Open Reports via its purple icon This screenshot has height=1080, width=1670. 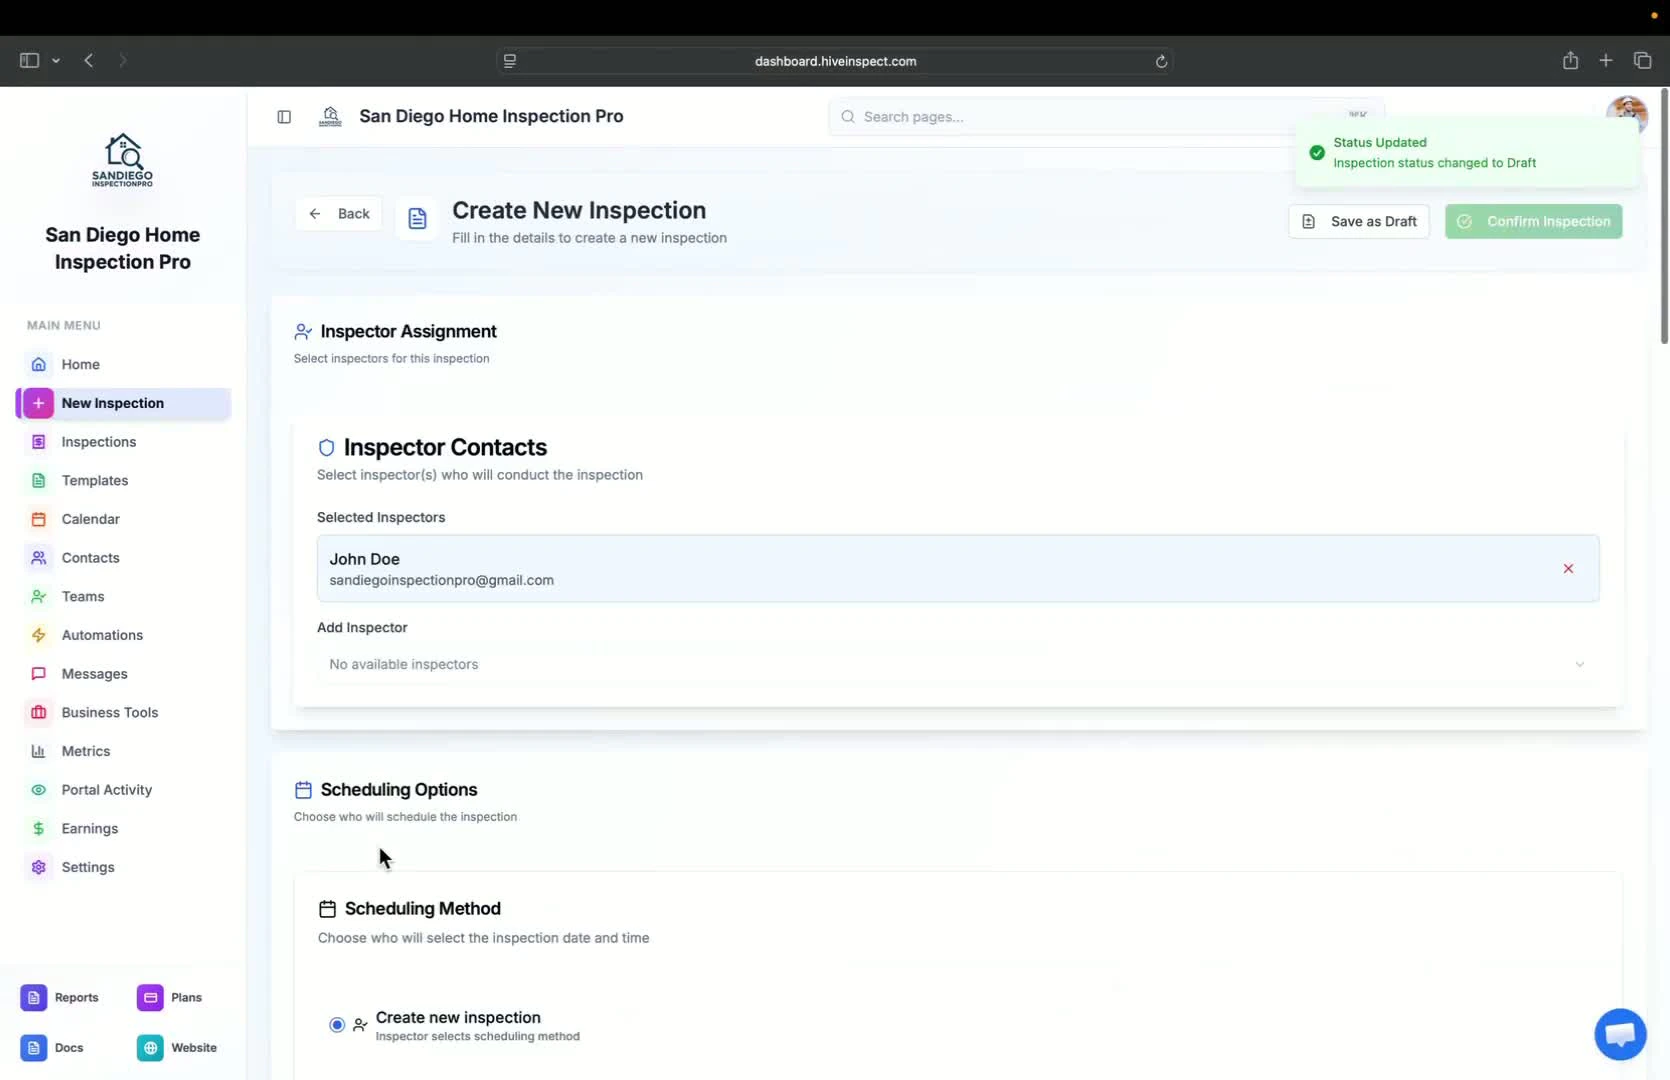pos(33,997)
